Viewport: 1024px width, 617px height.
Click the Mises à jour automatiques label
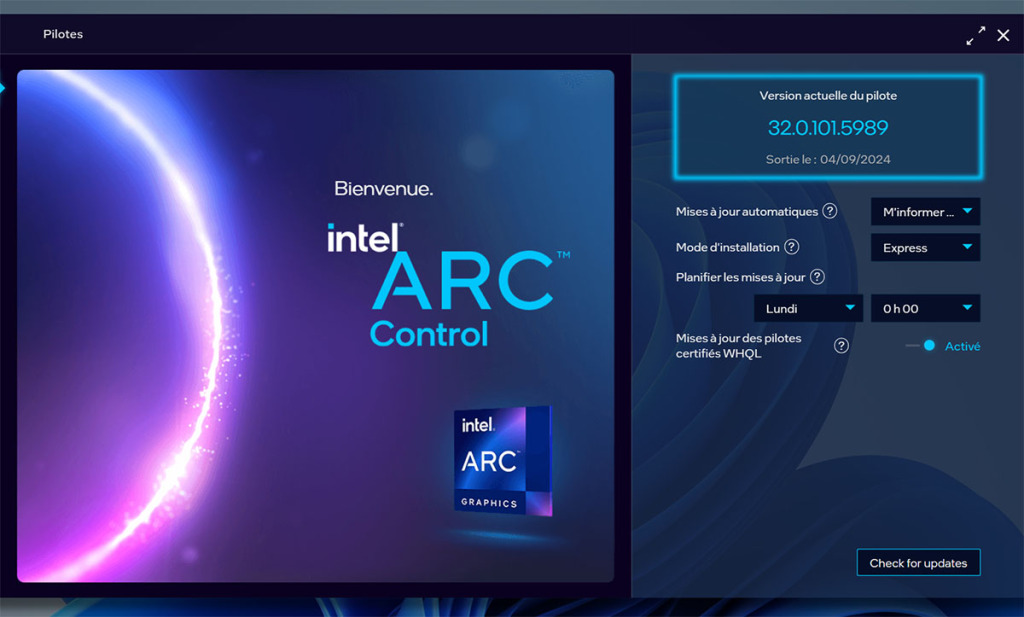(x=746, y=212)
